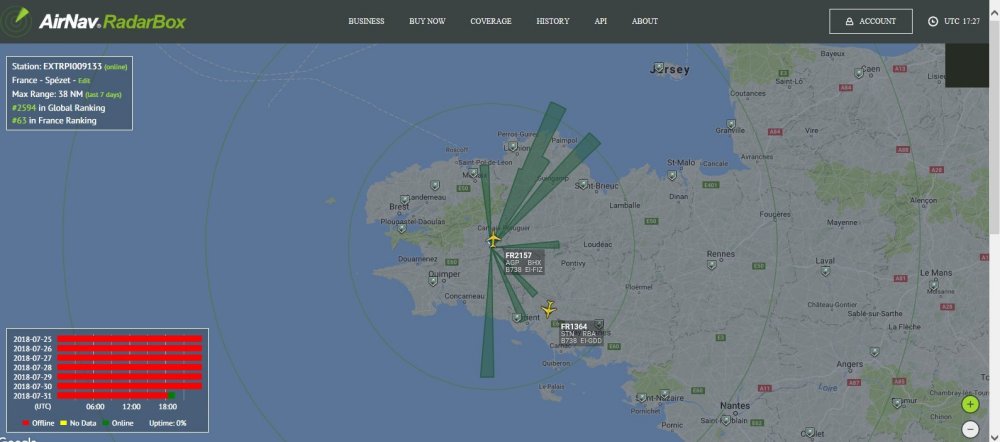Open the ABOUT page

click(x=645, y=21)
